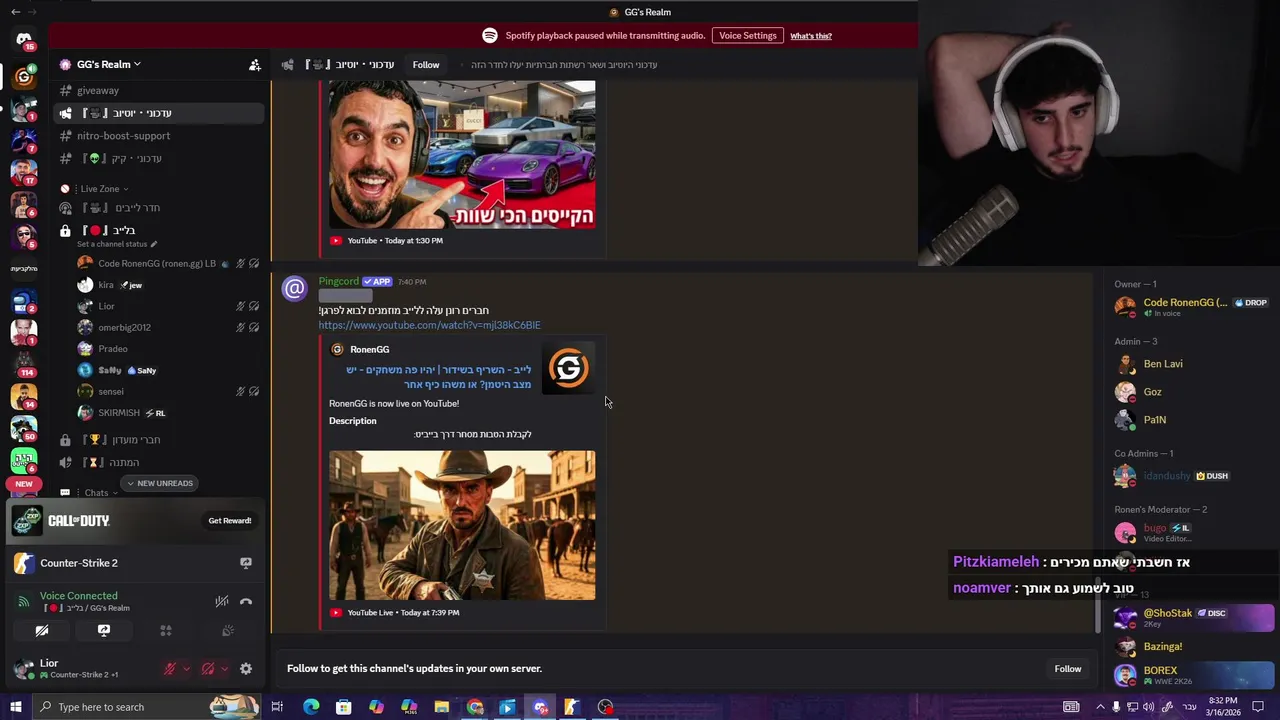Jump to NEW UNREADS pill
This screenshot has height=720, width=1280.
tap(159, 483)
